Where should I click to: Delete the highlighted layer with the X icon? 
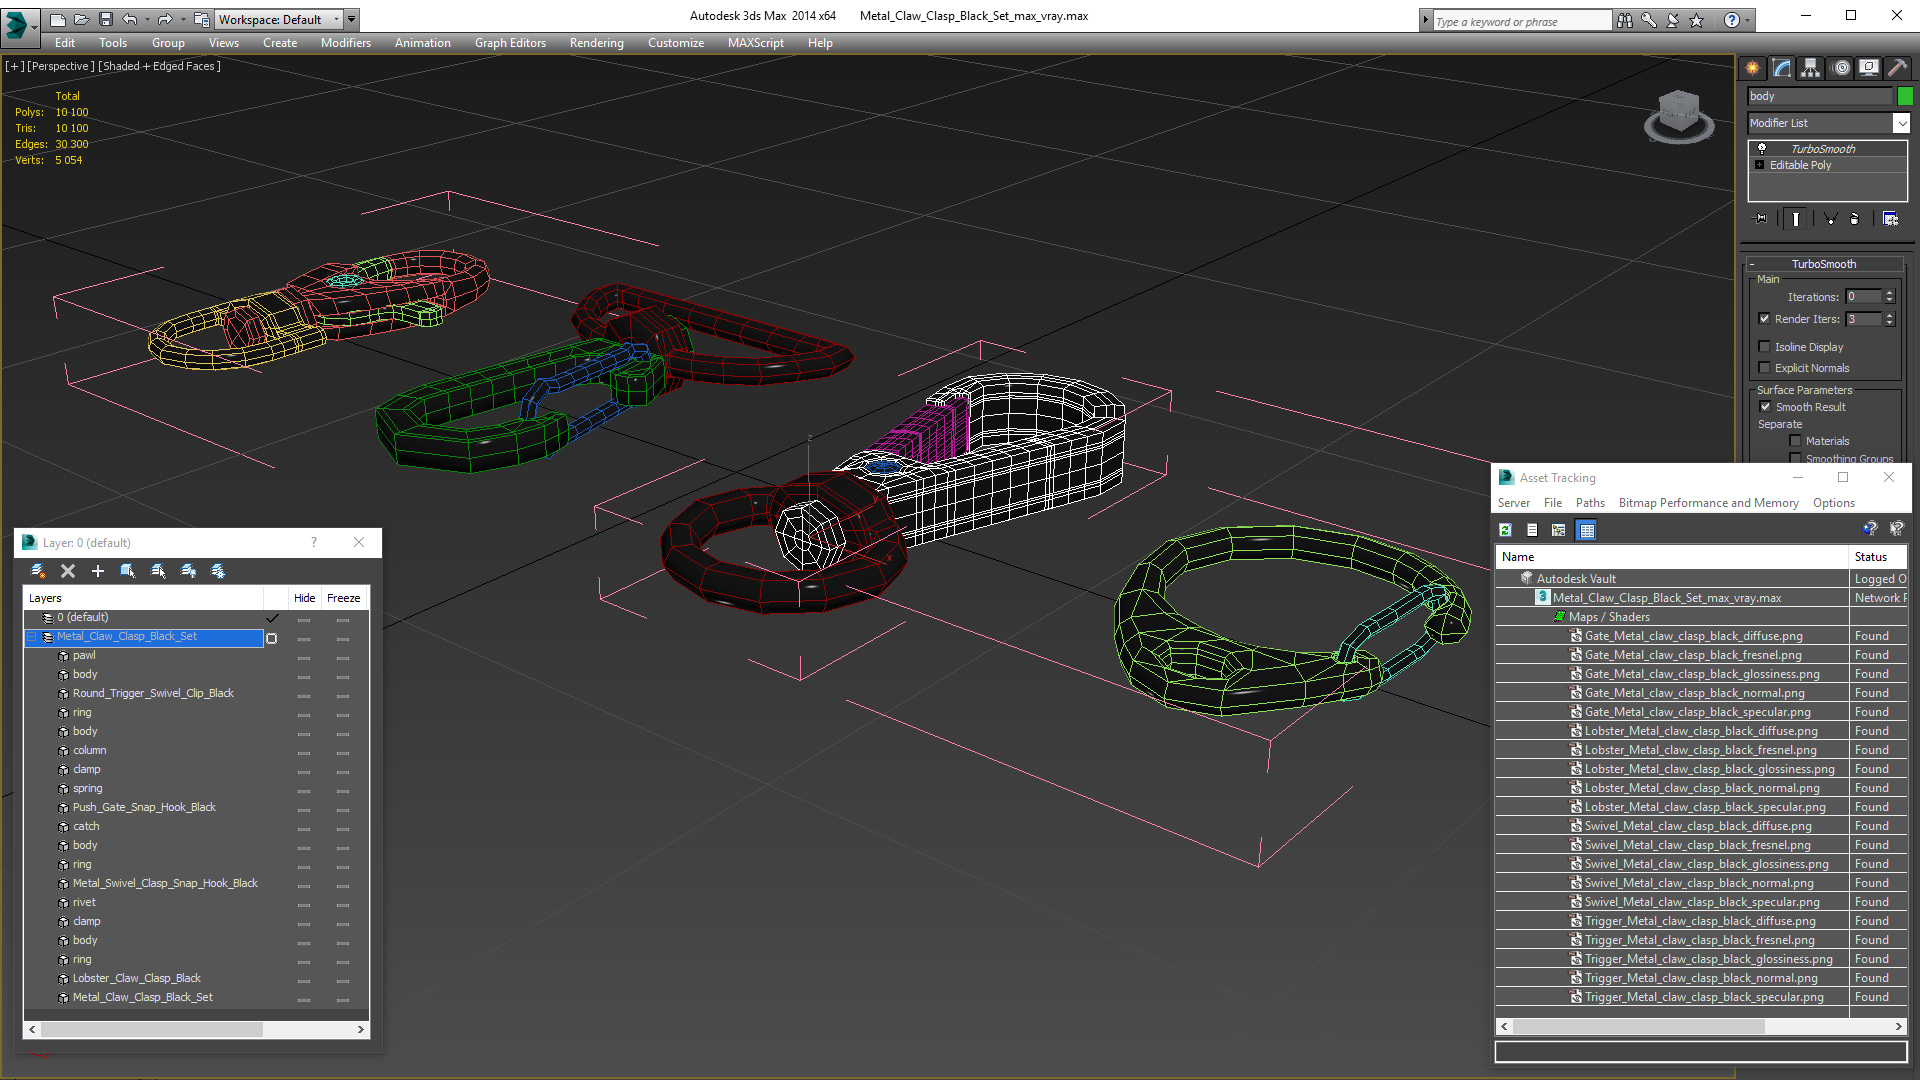pos(68,571)
